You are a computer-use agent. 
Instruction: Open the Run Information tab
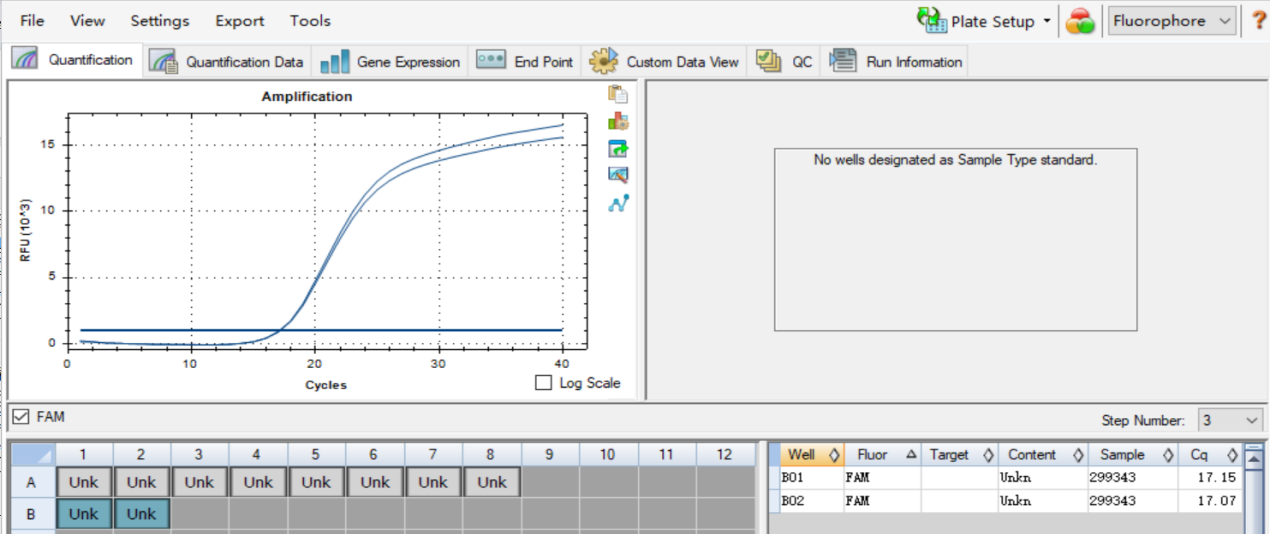[x=895, y=62]
